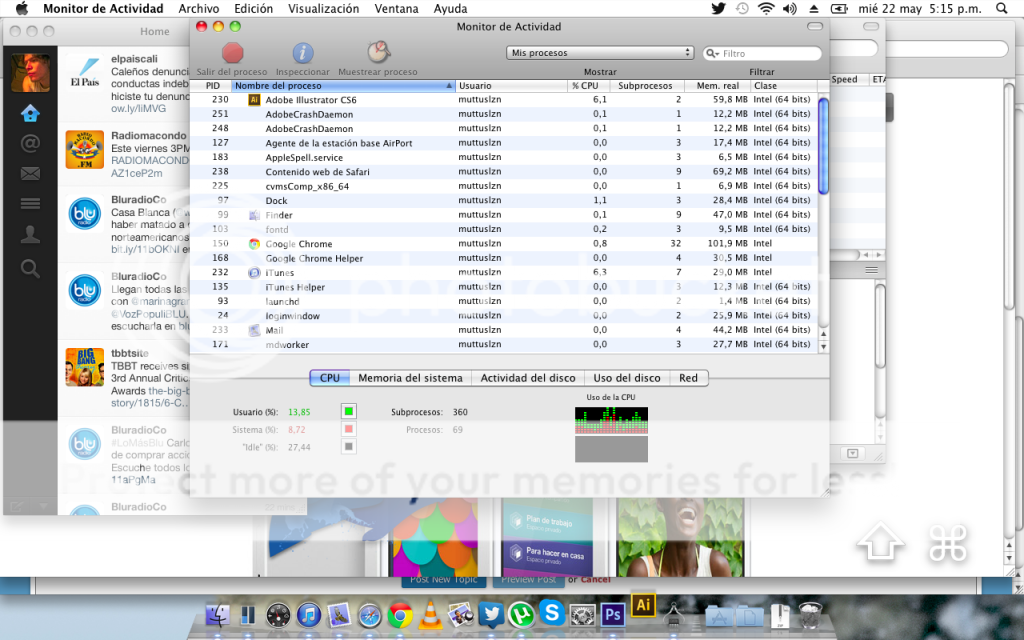Open the Mis procesos dropdown
The width and height of the screenshot is (1024, 640).
(599, 53)
